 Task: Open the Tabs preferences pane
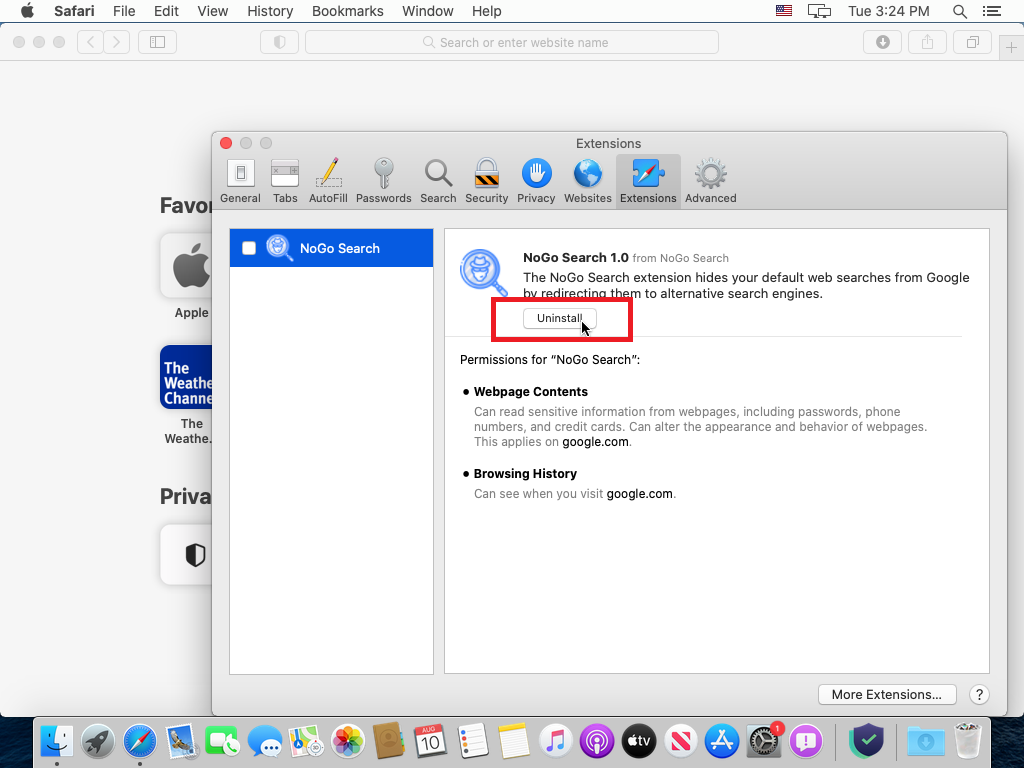point(285,182)
